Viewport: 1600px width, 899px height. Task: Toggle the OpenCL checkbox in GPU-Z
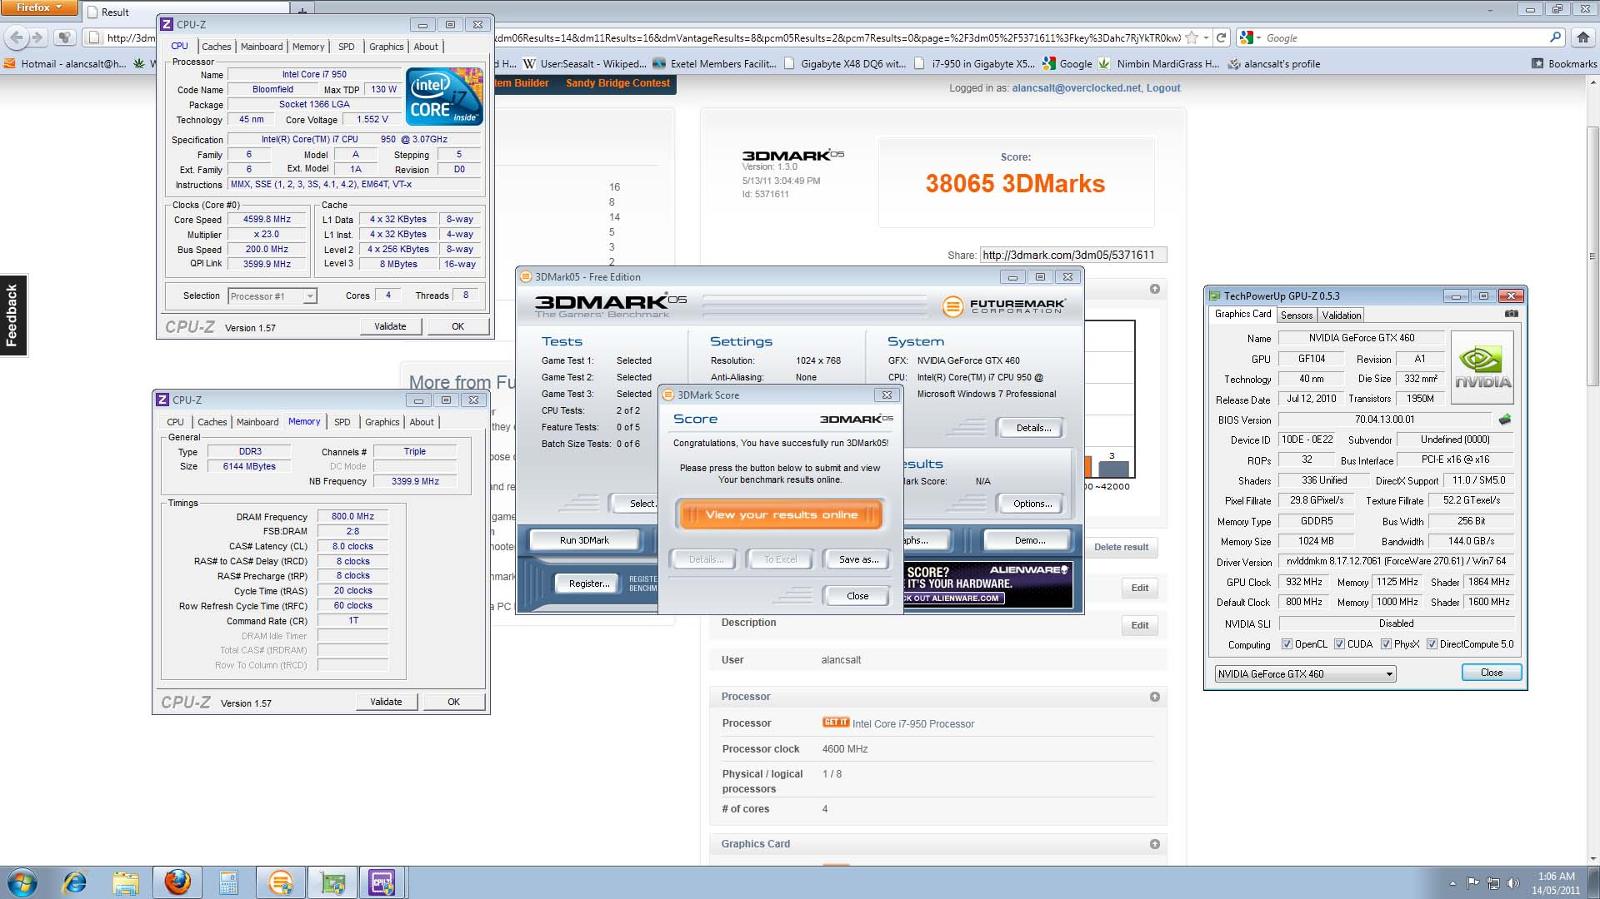pyautogui.click(x=1286, y=644)
